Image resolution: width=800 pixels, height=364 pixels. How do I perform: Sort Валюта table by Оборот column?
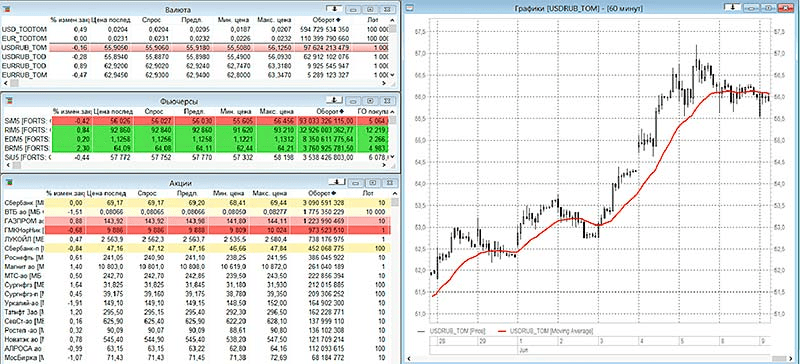[x=327, y=20]
